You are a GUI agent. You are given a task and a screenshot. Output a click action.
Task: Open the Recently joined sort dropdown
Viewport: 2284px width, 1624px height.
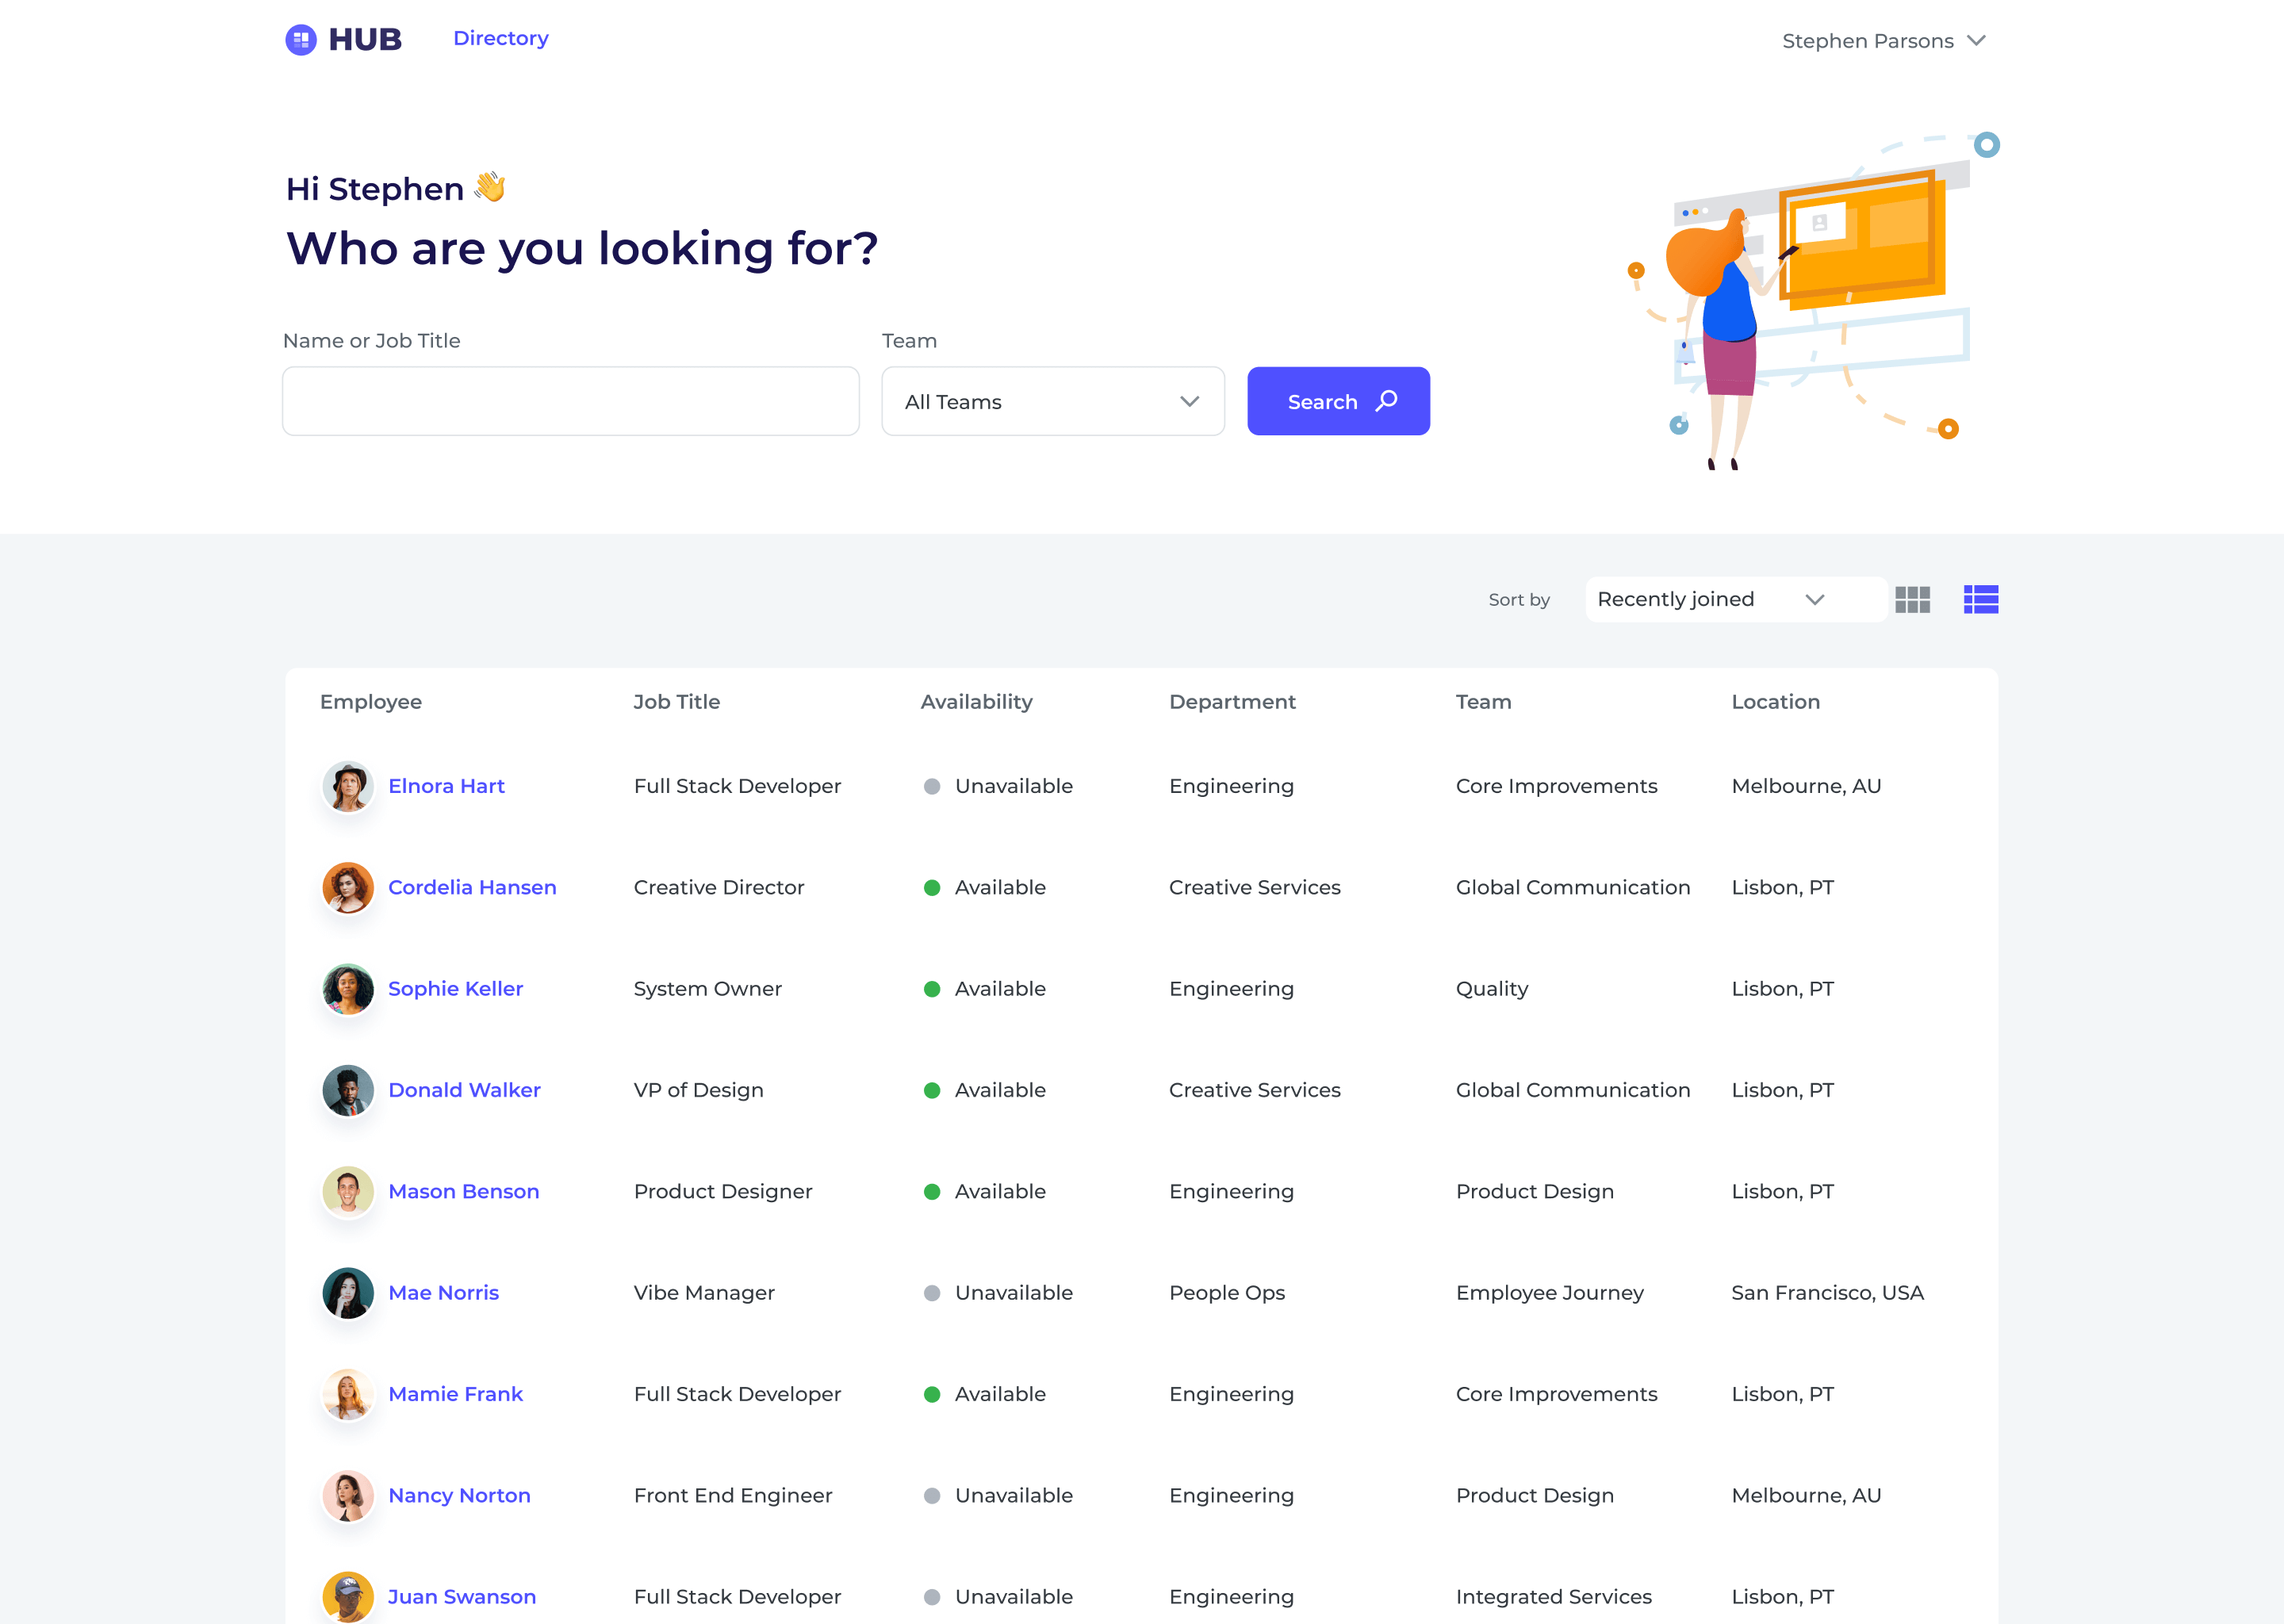1736,599
